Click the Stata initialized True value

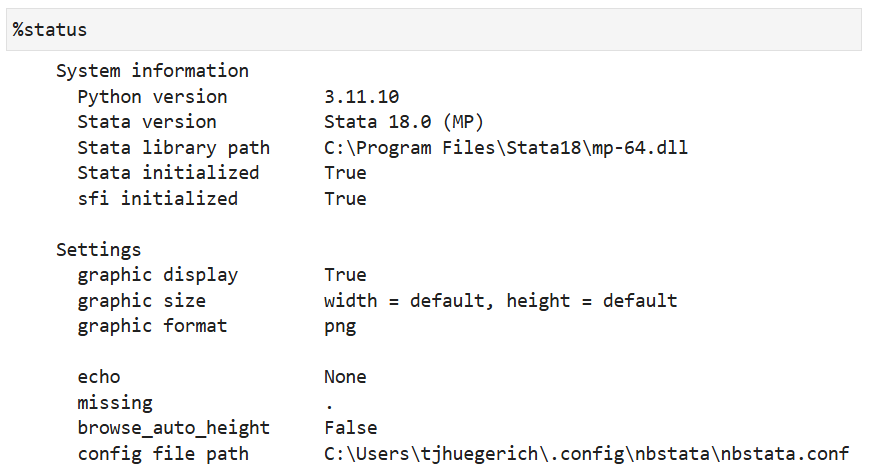tap(345, 173)
